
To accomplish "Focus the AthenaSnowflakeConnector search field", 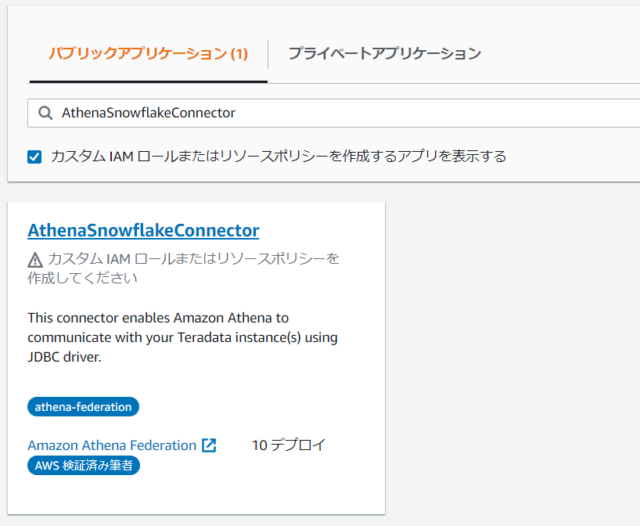I will pos(334,113).
